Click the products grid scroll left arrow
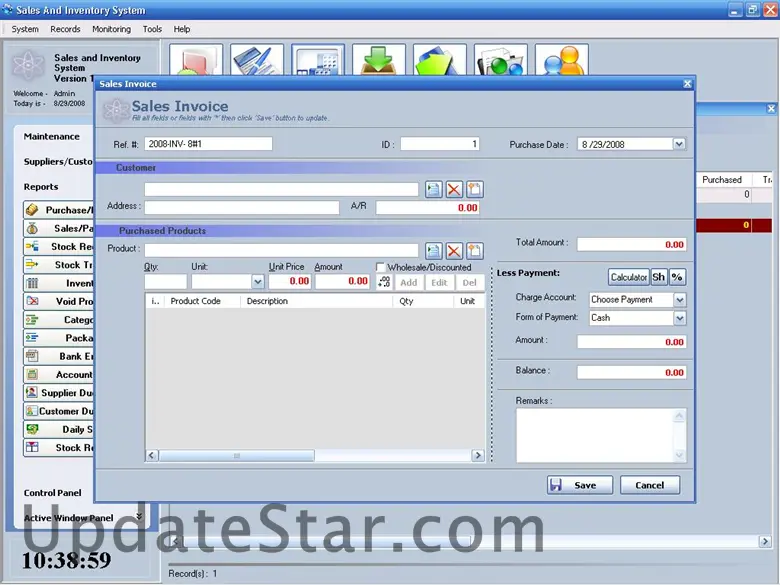 pyautogui.click(x=152, y=455)
